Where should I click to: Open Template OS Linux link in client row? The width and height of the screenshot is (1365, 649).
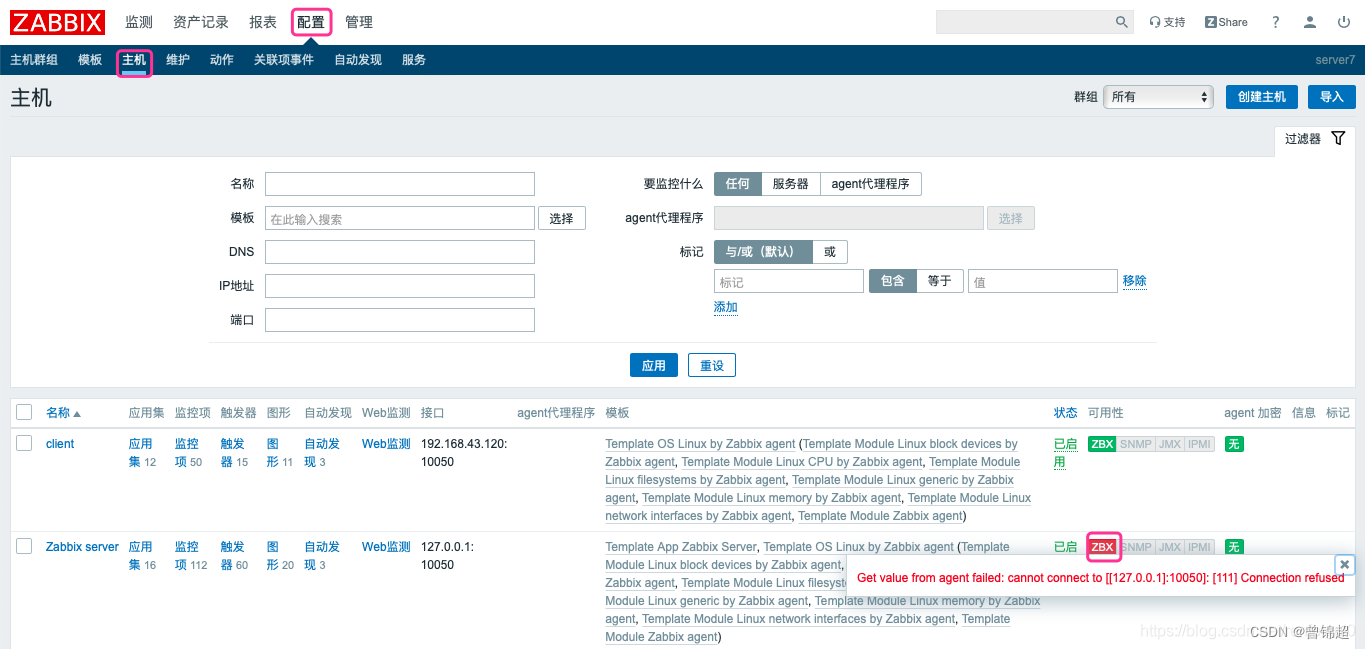700,444
